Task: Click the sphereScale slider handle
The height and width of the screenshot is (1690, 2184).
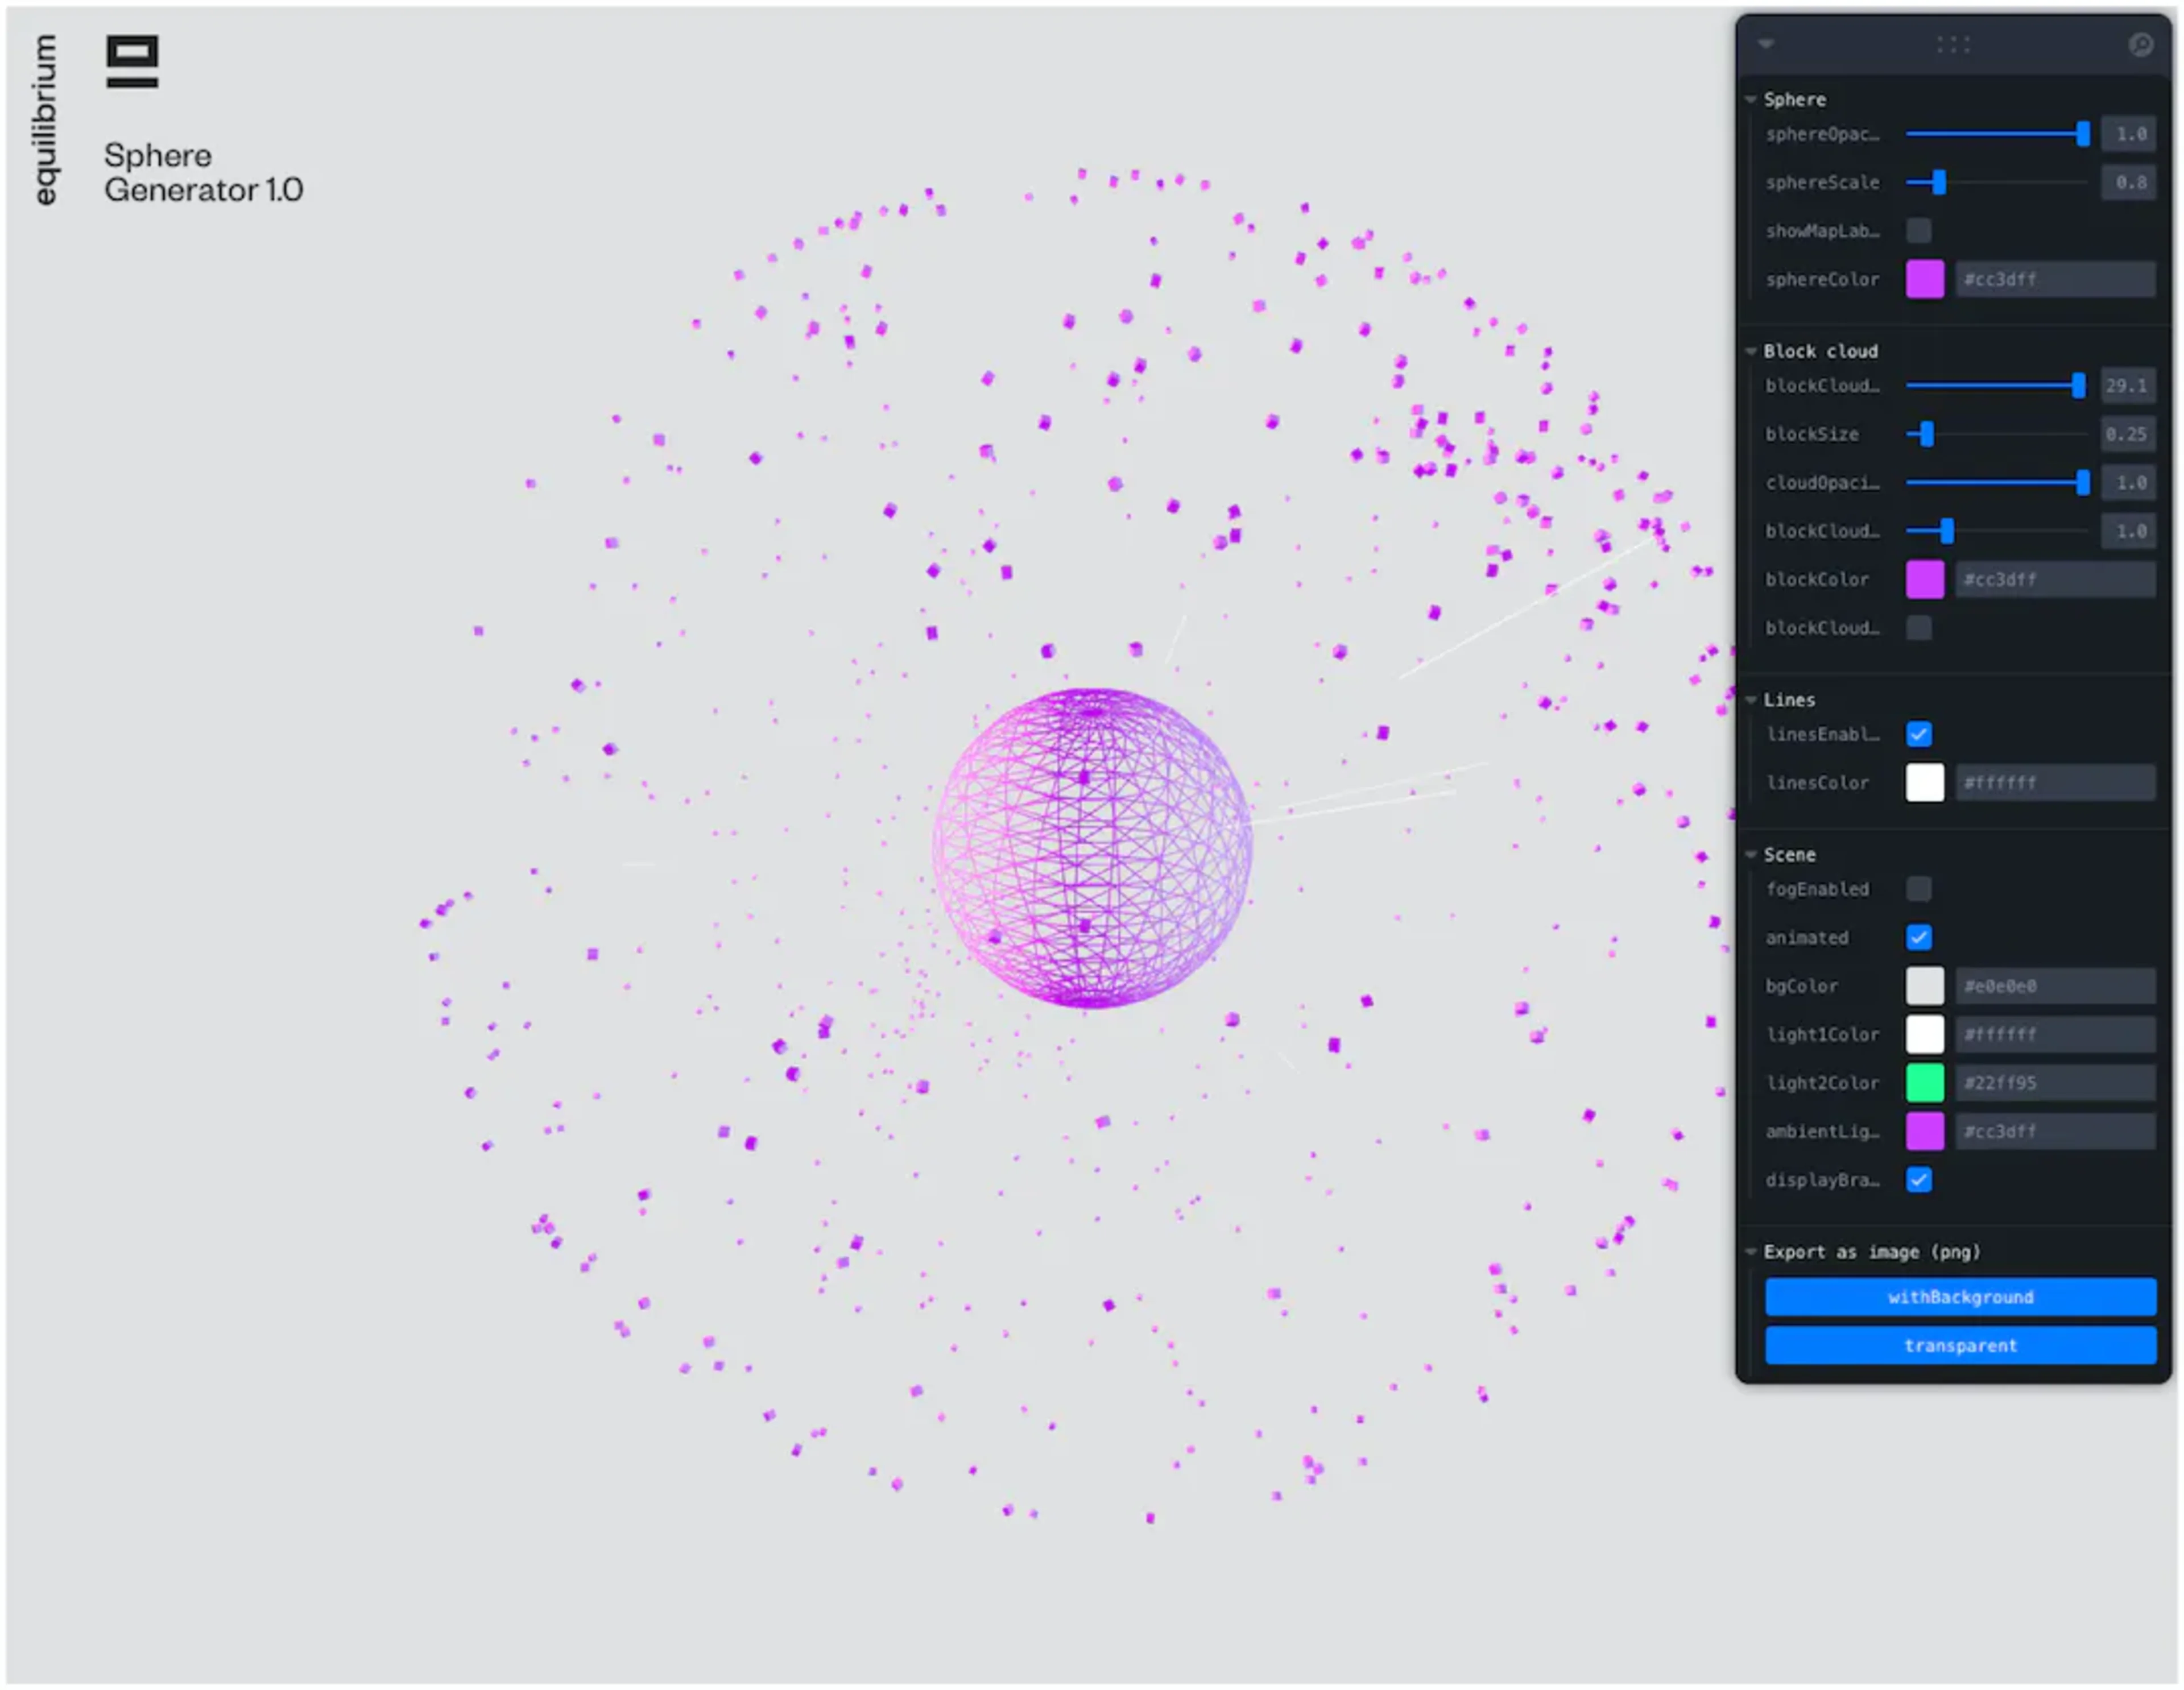Action: click(x=1939, y=183)
